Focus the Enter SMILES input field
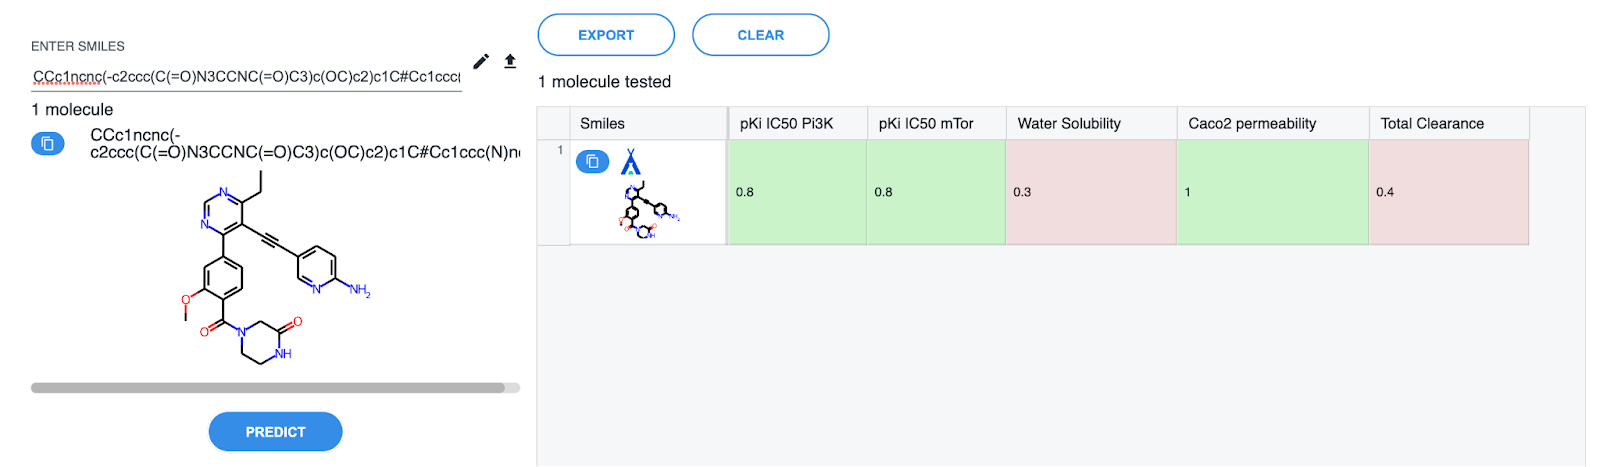 [x=246, y=77]
